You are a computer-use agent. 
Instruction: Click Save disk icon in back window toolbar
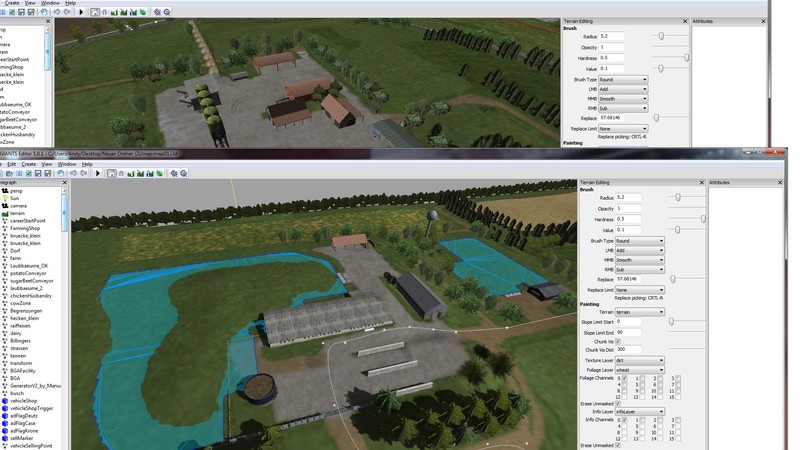coord(21,12)
